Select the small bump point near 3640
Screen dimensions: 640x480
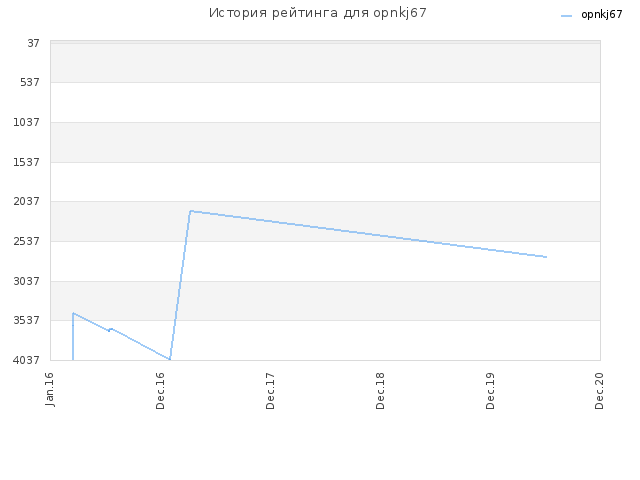[111, 329]
